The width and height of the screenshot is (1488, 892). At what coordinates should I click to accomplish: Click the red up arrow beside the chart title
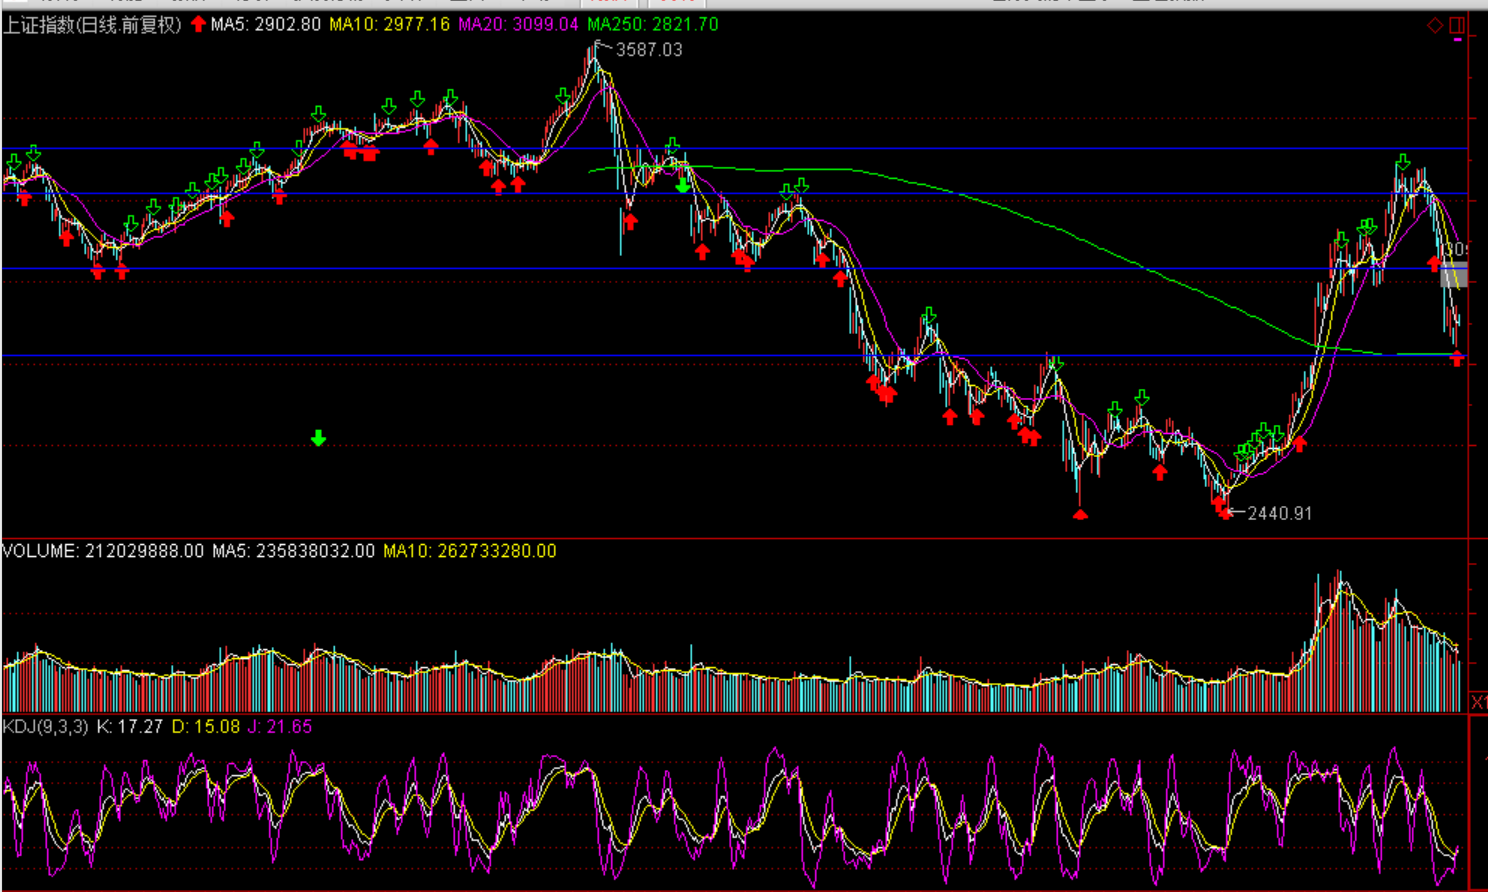(198, 24)
